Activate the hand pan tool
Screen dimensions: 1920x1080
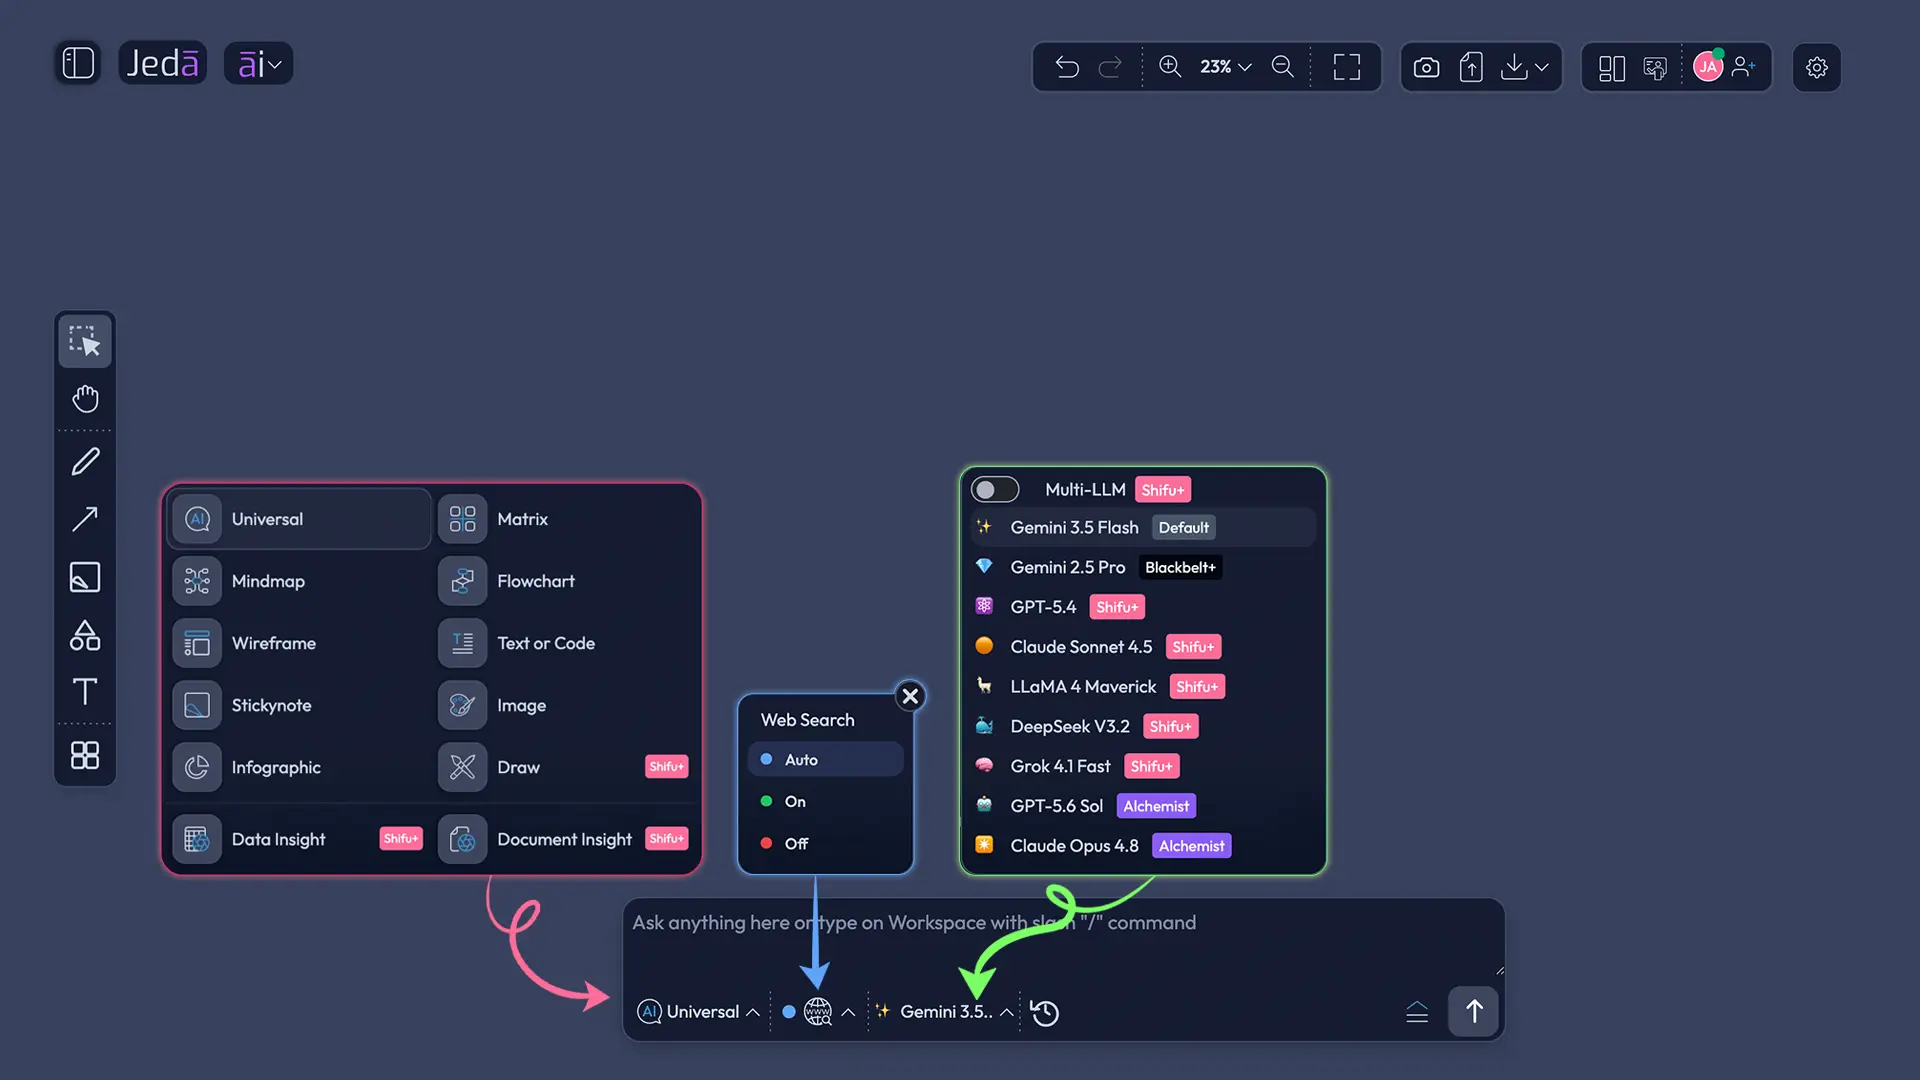85,398
